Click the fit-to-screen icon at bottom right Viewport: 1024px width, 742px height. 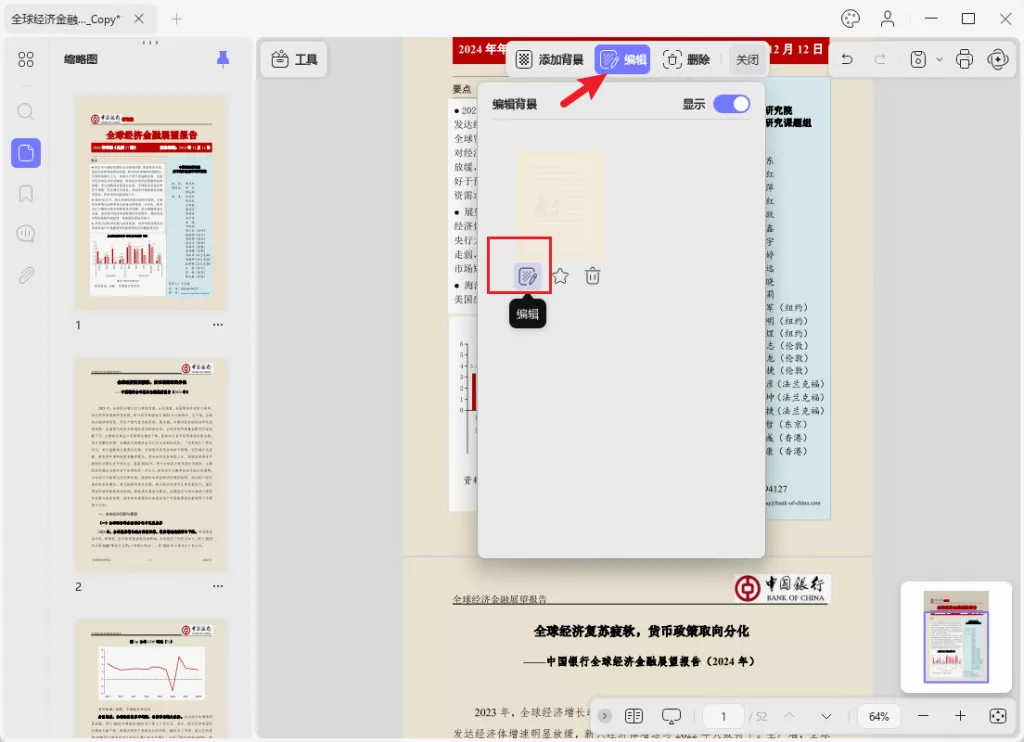[997, 715]
